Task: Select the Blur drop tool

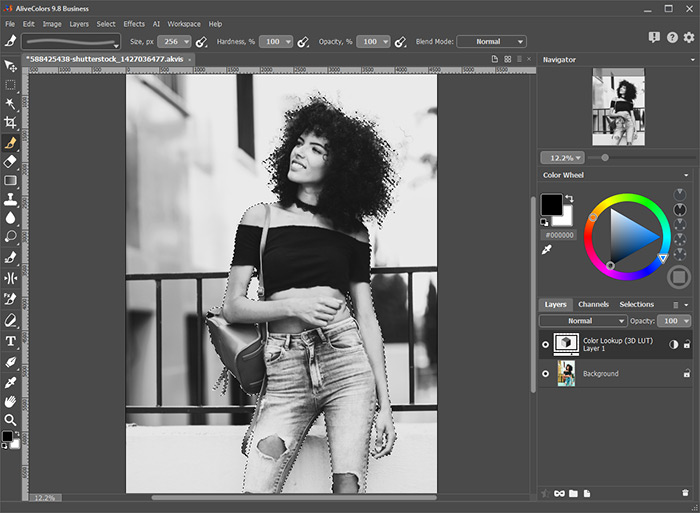Action: pos(10,218)
